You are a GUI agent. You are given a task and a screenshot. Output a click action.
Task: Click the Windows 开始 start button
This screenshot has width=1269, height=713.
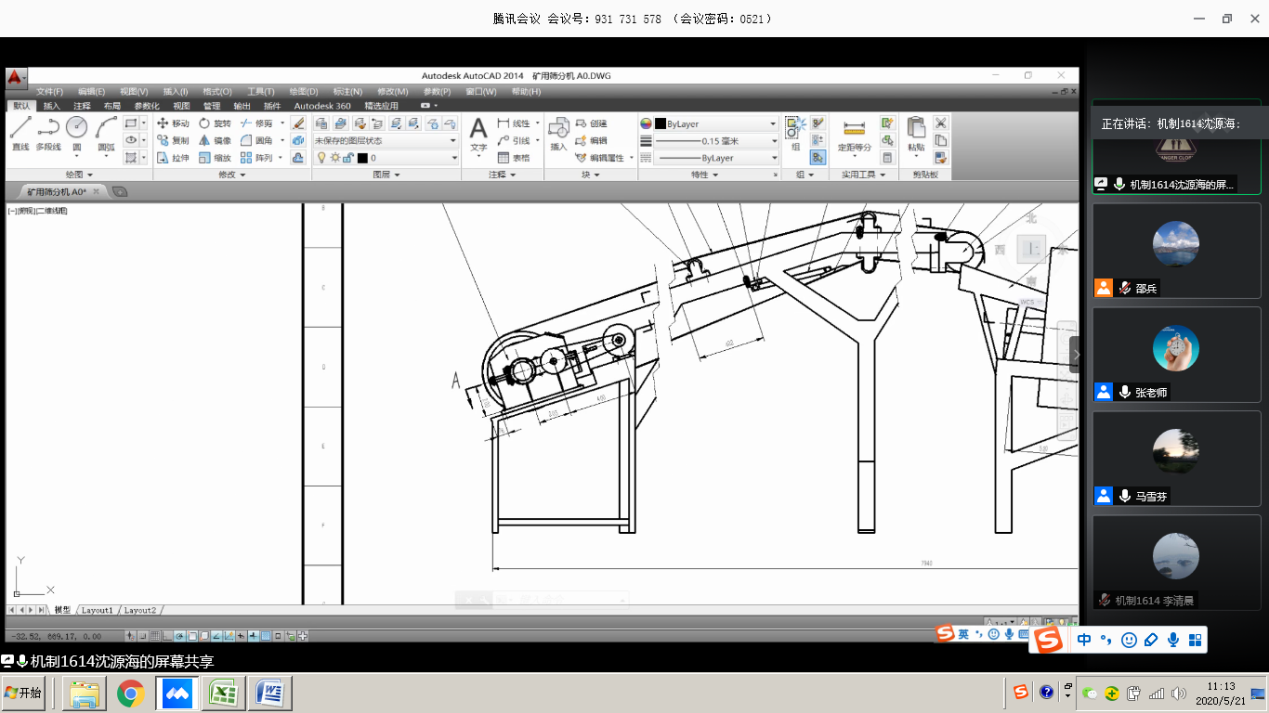(23, 693)
